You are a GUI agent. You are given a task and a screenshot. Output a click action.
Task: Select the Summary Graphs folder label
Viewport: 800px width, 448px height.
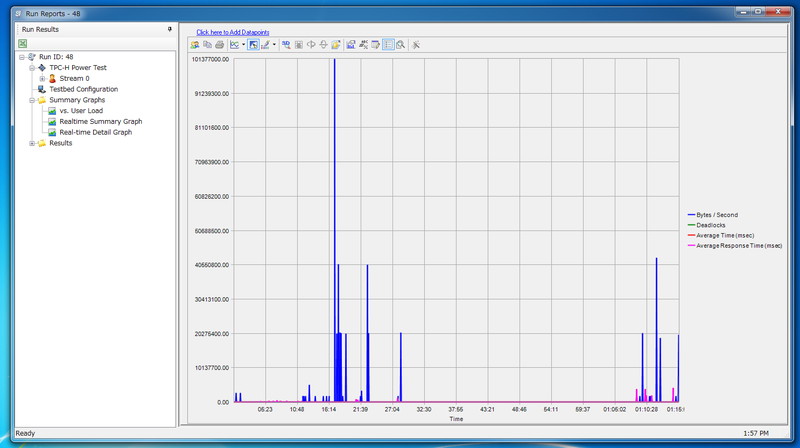[x=77, y=99]
